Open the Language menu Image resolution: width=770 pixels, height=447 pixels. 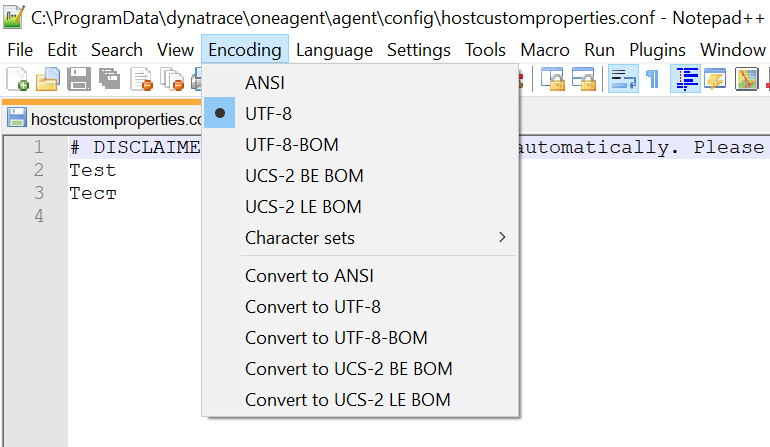(334, 50)
